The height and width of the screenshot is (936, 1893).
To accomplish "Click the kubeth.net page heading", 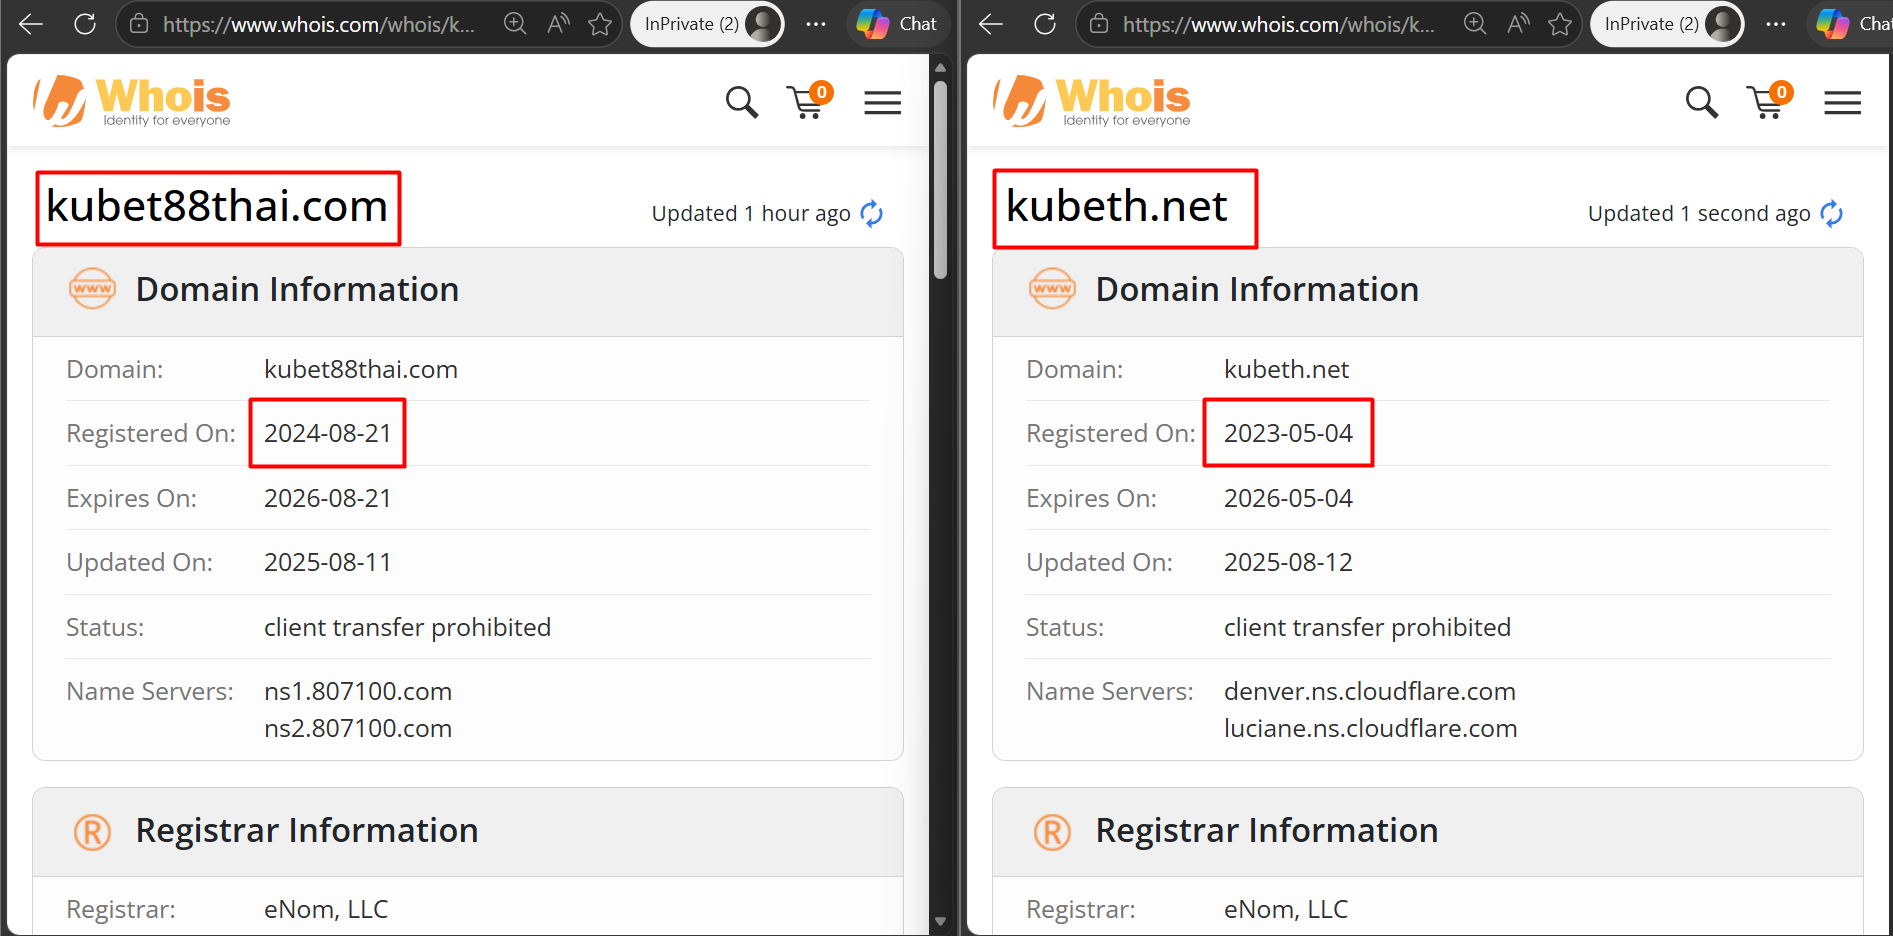I will [x=1116, y=207].
